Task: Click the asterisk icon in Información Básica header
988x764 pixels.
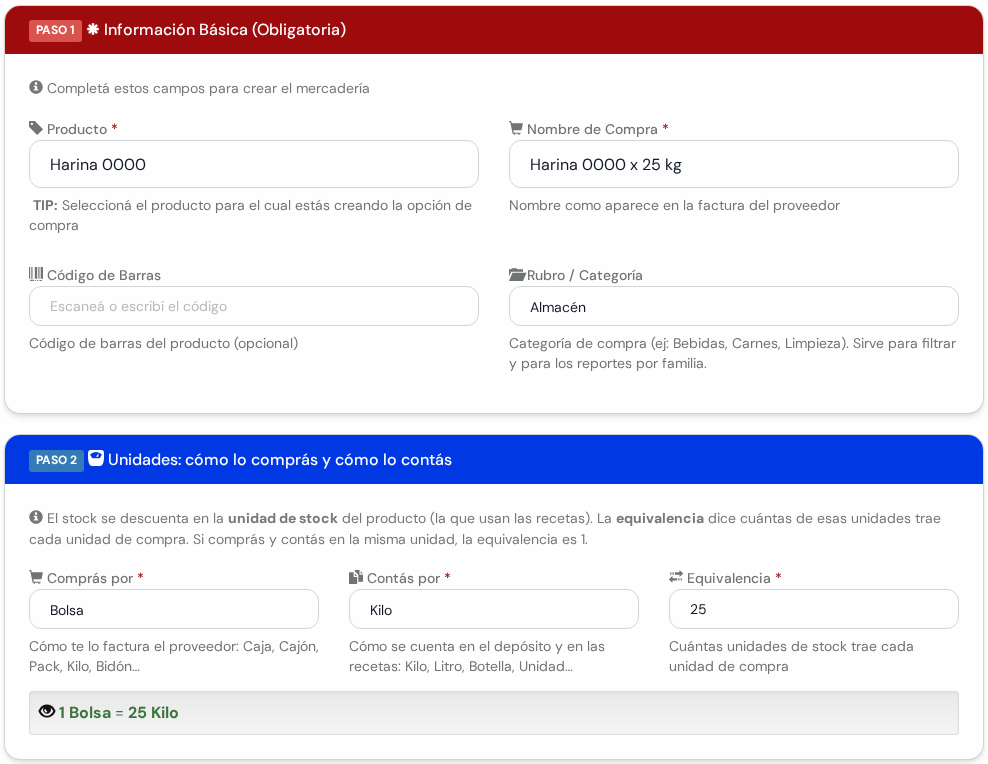Action: tap(93, 29)
